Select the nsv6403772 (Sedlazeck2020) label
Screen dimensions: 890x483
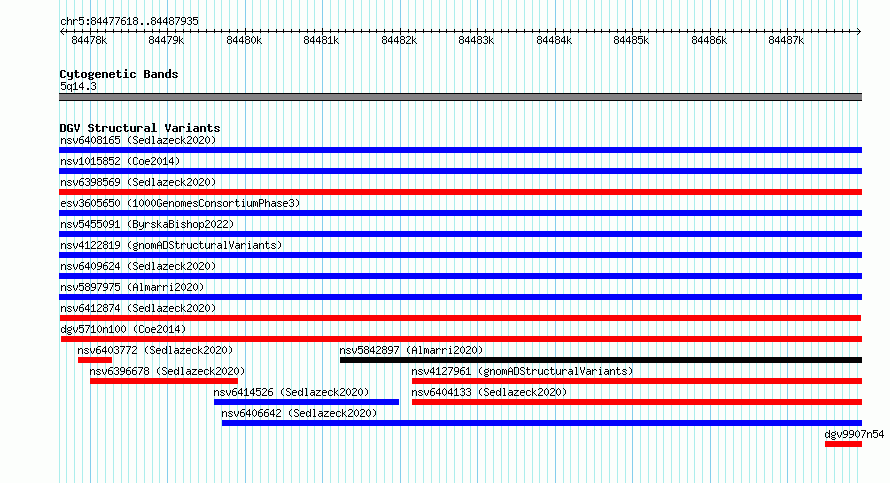pos(155,350)
